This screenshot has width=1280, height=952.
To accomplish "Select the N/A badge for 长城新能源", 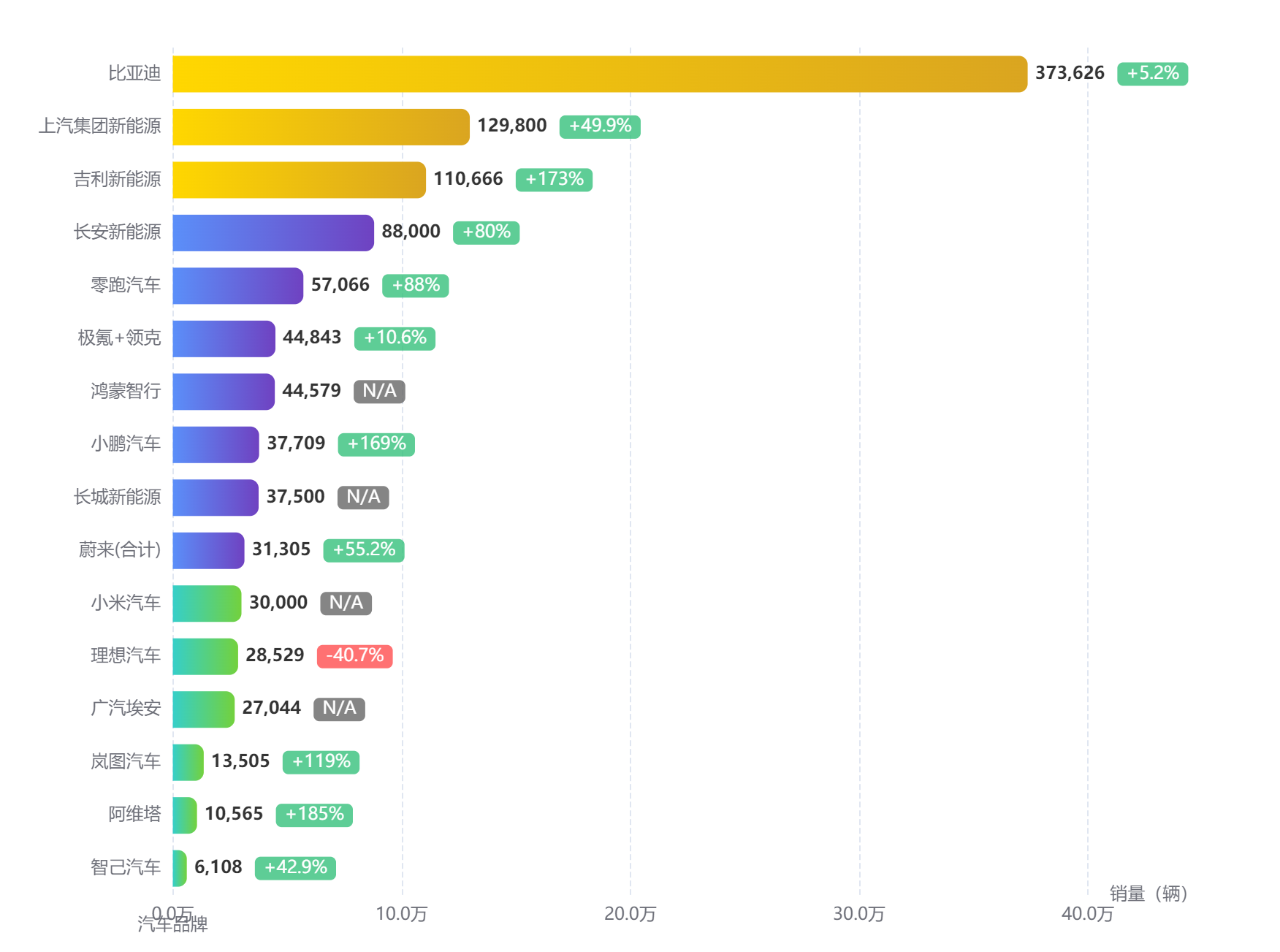I will pos(363,497).
